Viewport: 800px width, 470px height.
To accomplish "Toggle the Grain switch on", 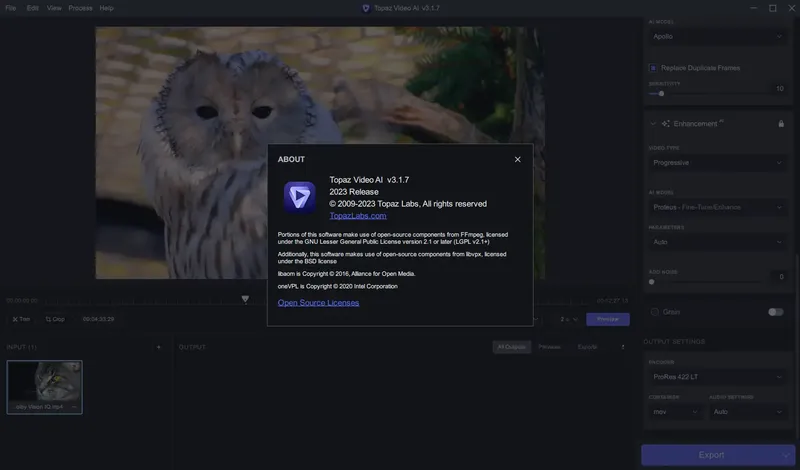I will (x=776, y=312).
